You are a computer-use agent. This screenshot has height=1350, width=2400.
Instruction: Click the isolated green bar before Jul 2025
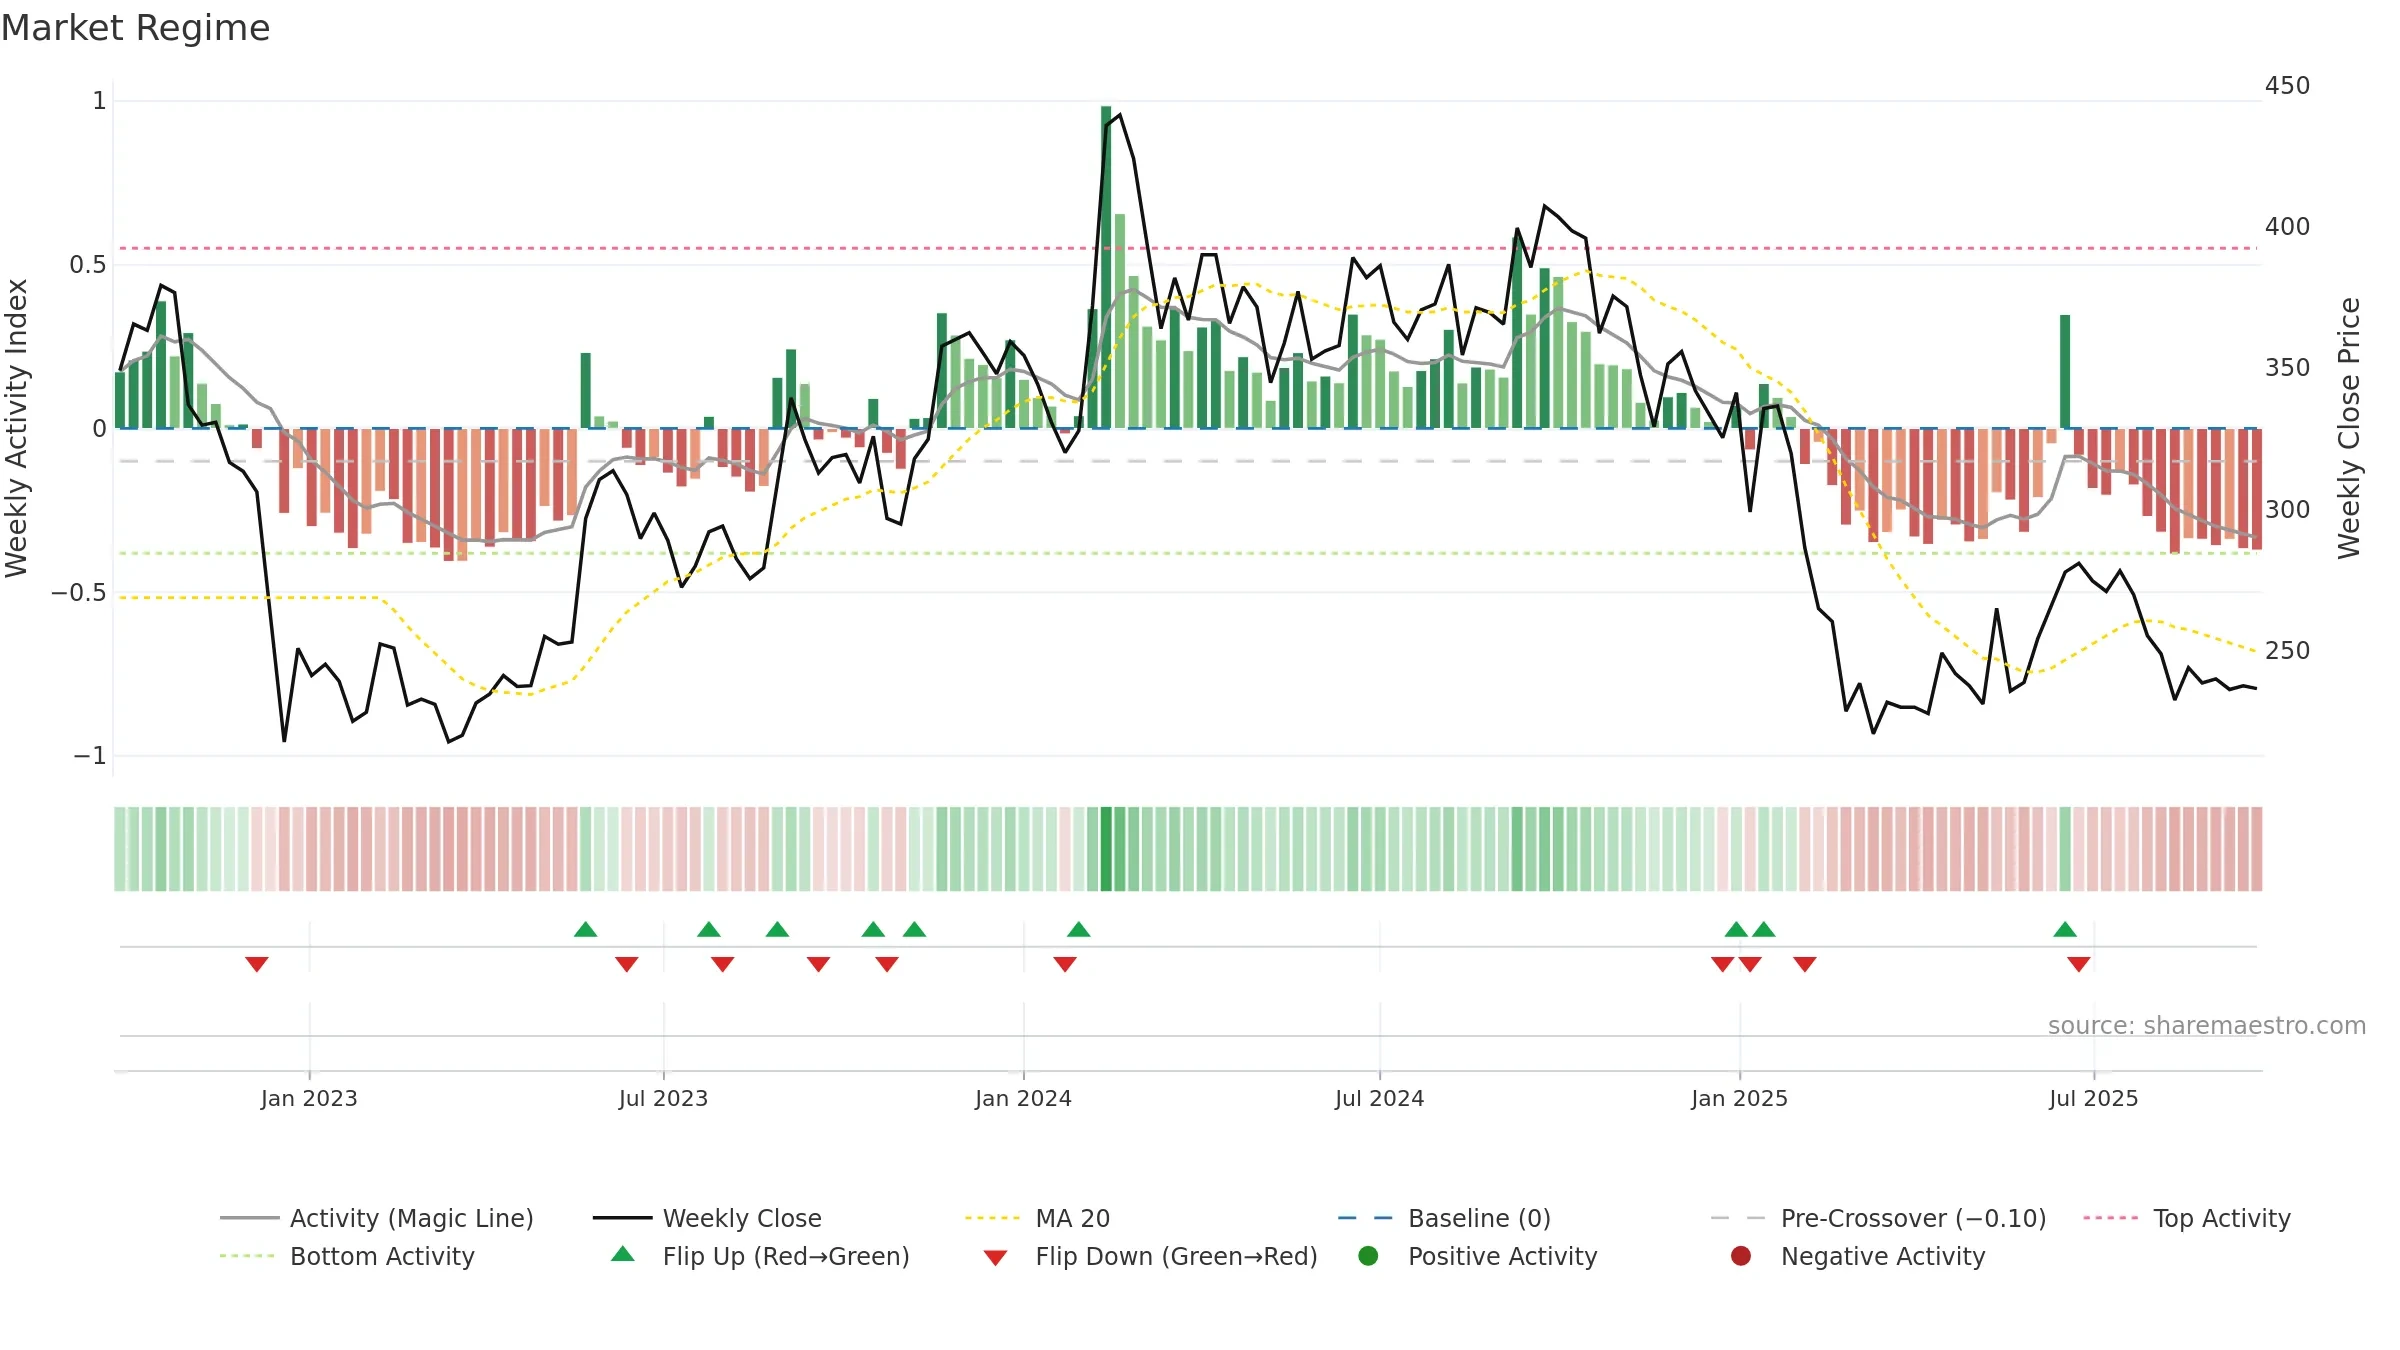(2065, 371)
